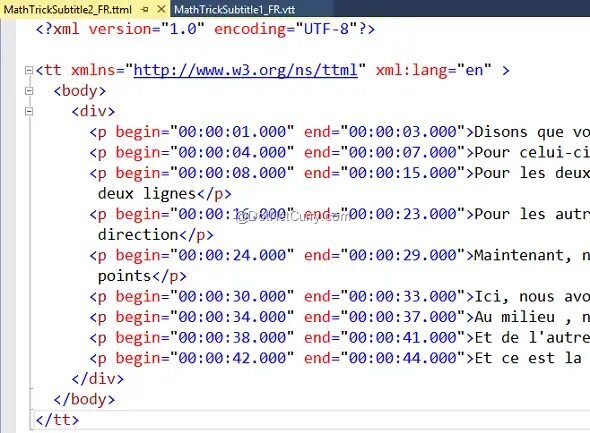Click the closing </div> tag
Image resolution: width=590 pixels, height=433 pixels.
[x=98, y=379]
